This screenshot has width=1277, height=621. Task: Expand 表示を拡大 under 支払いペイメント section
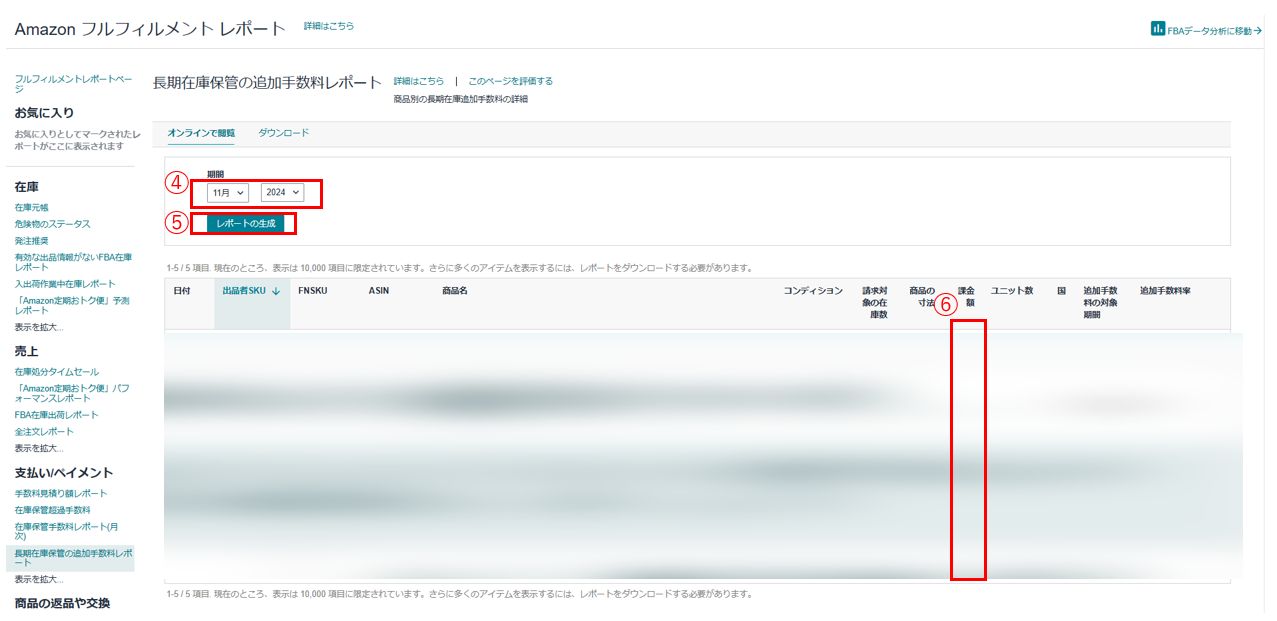coord(39,579)
